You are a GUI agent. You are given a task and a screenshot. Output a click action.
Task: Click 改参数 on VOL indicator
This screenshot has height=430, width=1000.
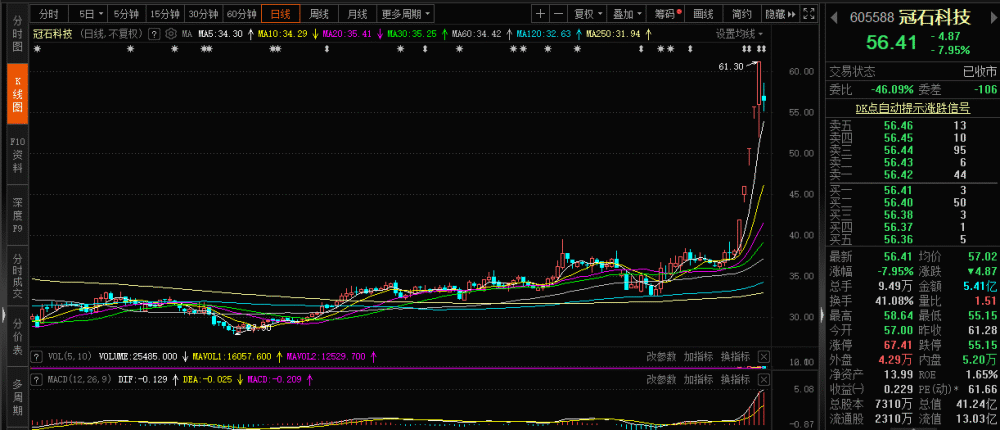[661, 357]
